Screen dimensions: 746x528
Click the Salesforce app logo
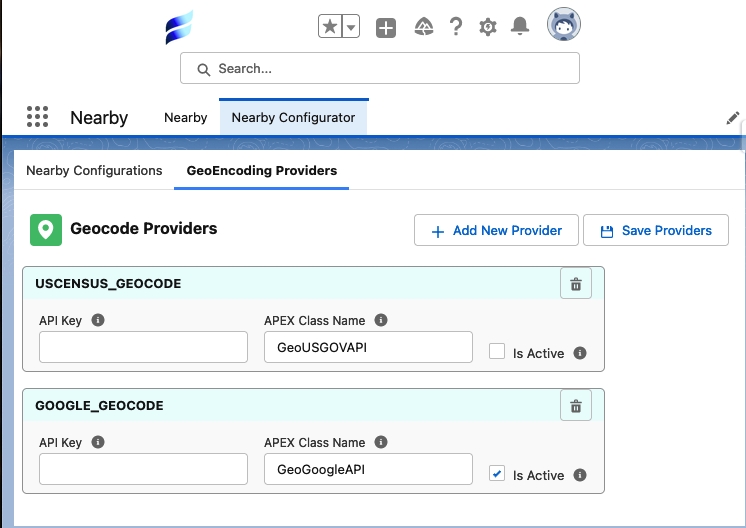tap(179, 27)
